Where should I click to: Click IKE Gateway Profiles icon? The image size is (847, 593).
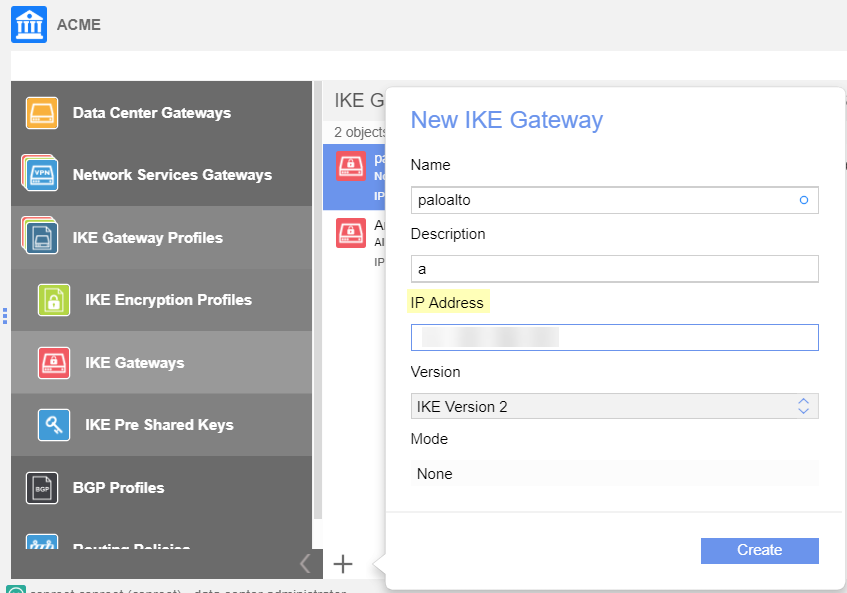(42, 238)
